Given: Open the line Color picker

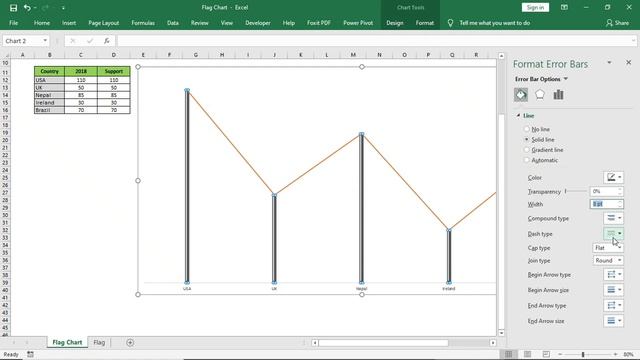Looking at the screenshot, I should [x=613, y=177].
